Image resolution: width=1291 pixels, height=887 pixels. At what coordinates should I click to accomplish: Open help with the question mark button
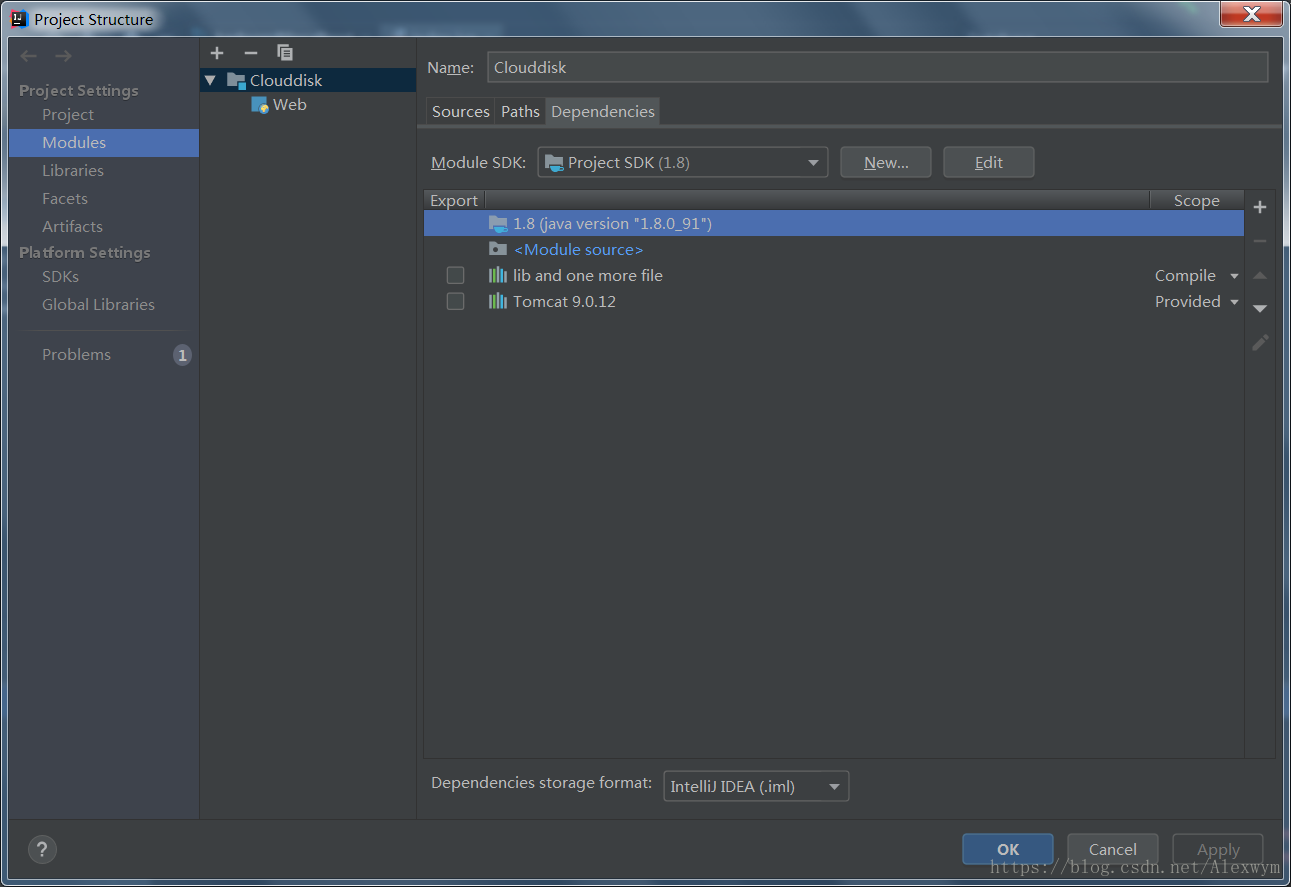42,850
